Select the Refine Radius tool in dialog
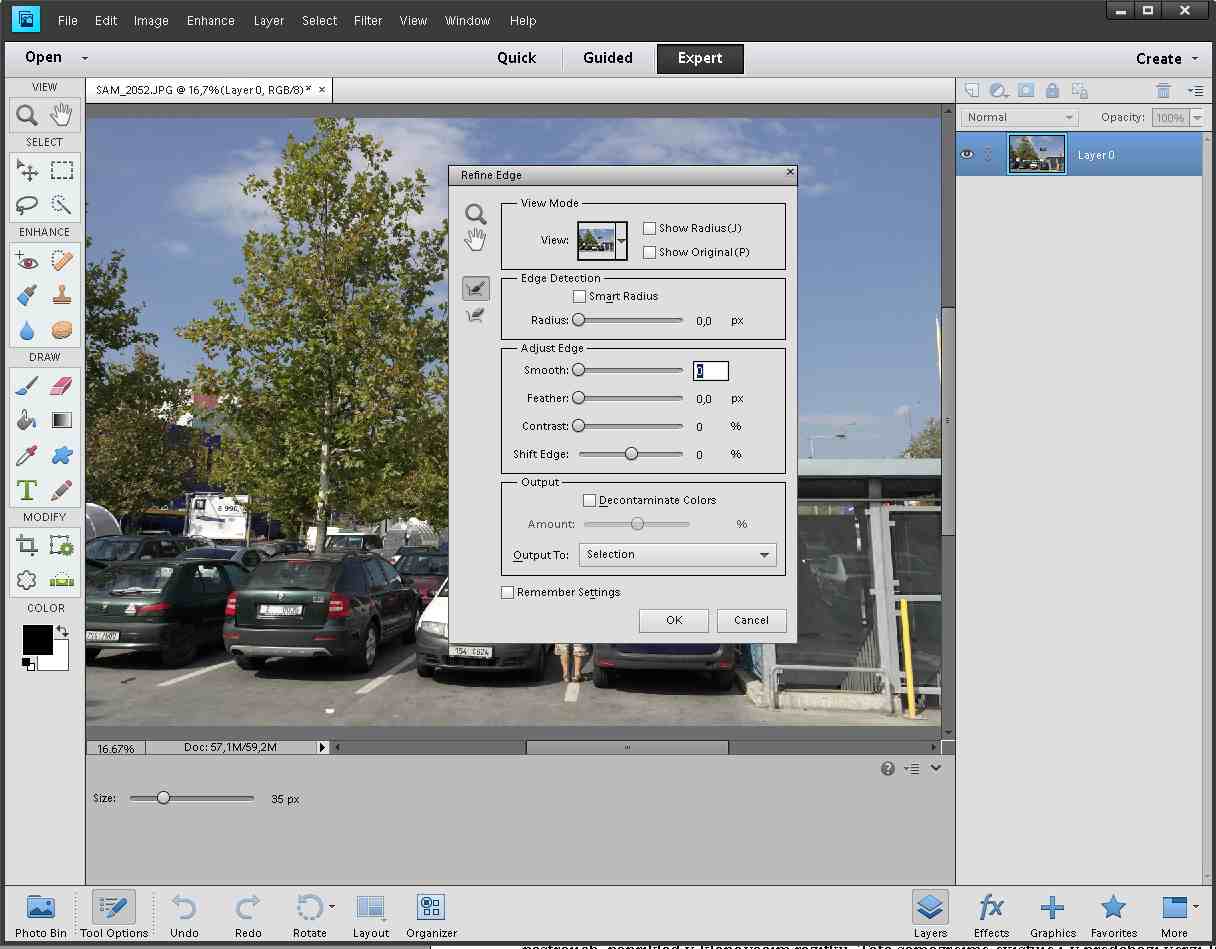 476,289
